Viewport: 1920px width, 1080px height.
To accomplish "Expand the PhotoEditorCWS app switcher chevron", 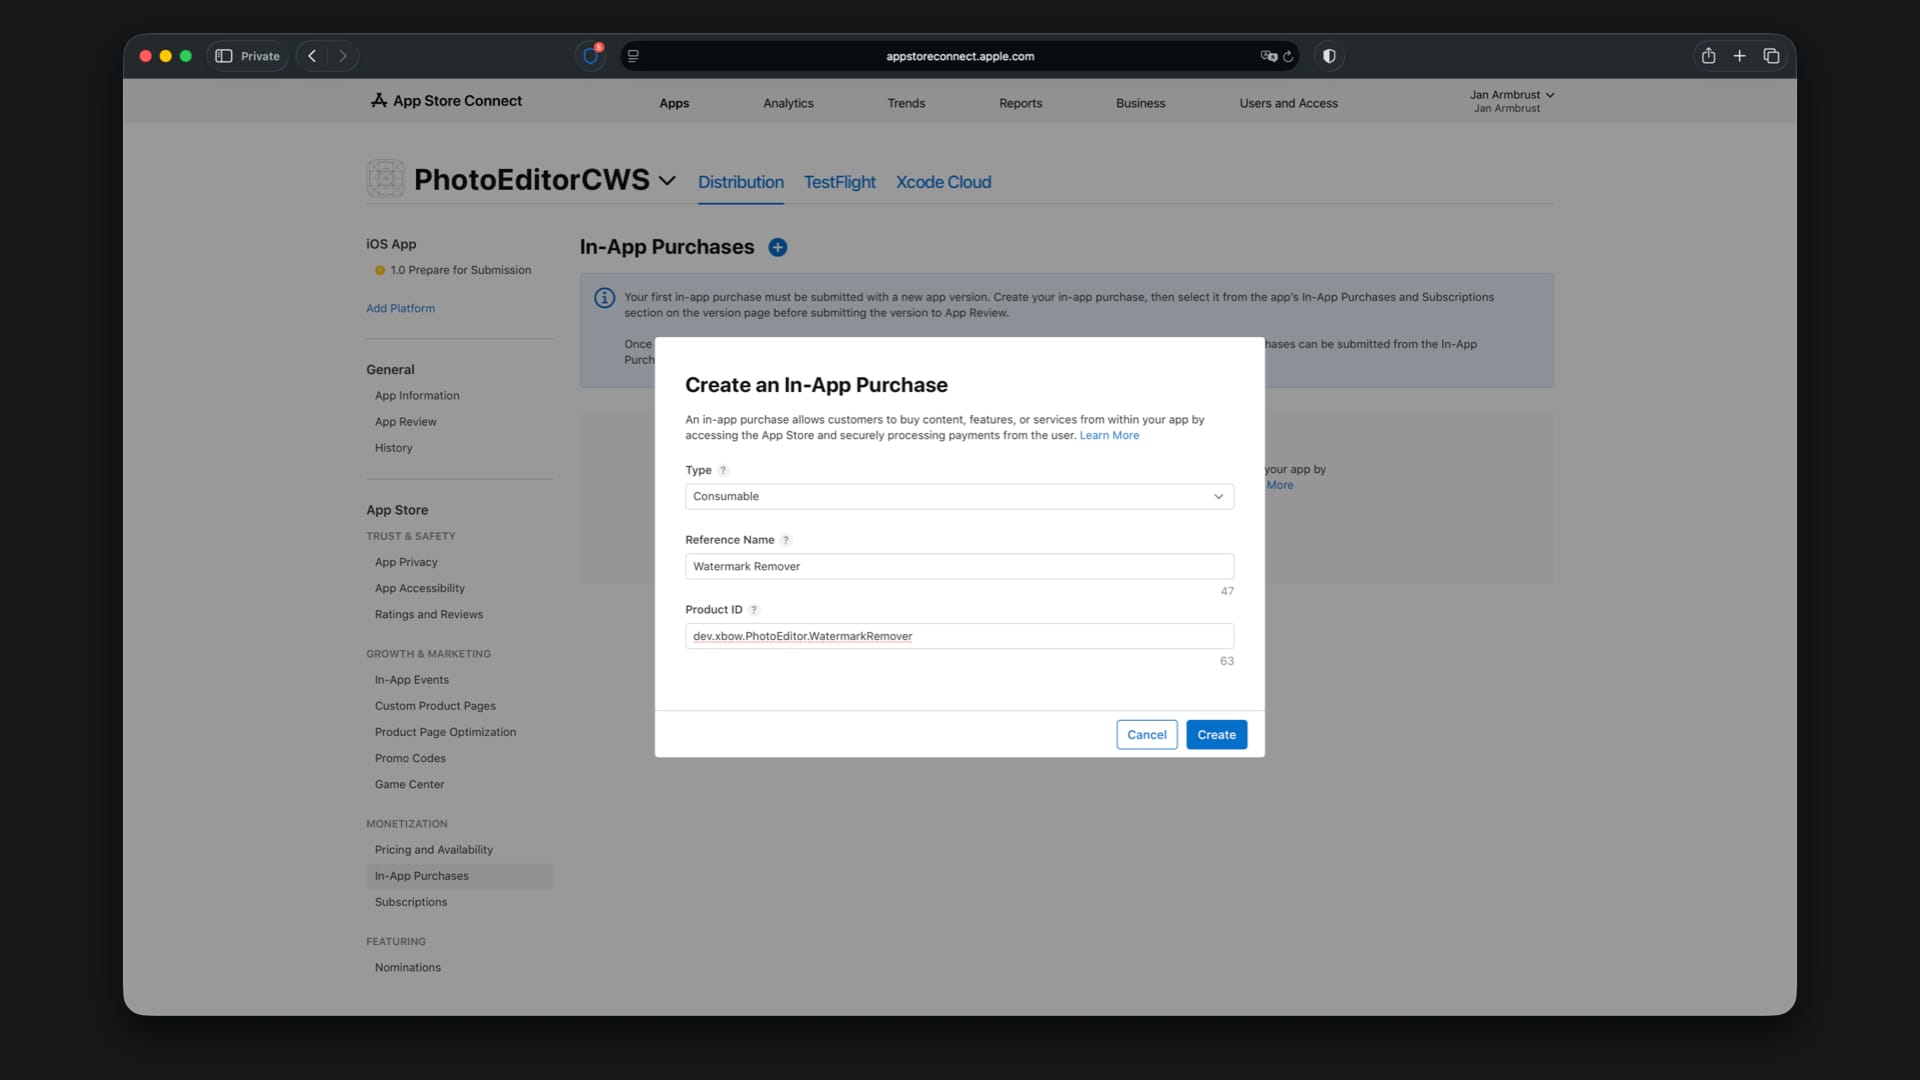I will coord(667,181).
